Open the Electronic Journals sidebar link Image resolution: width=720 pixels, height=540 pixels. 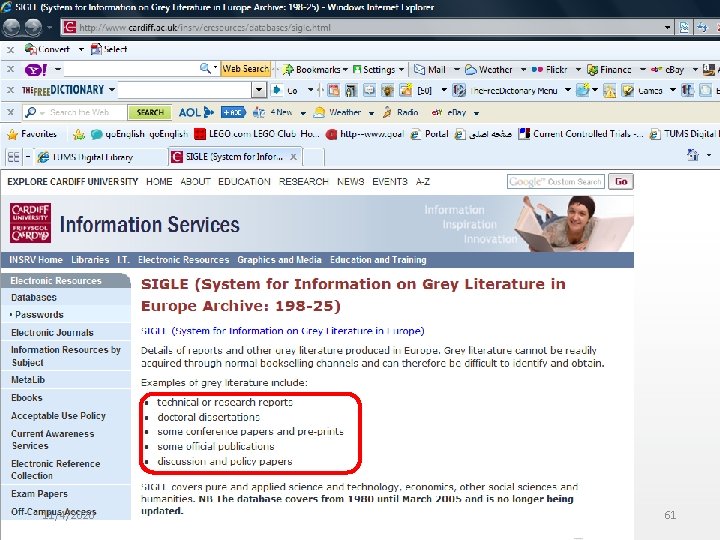tap(52, 332)
